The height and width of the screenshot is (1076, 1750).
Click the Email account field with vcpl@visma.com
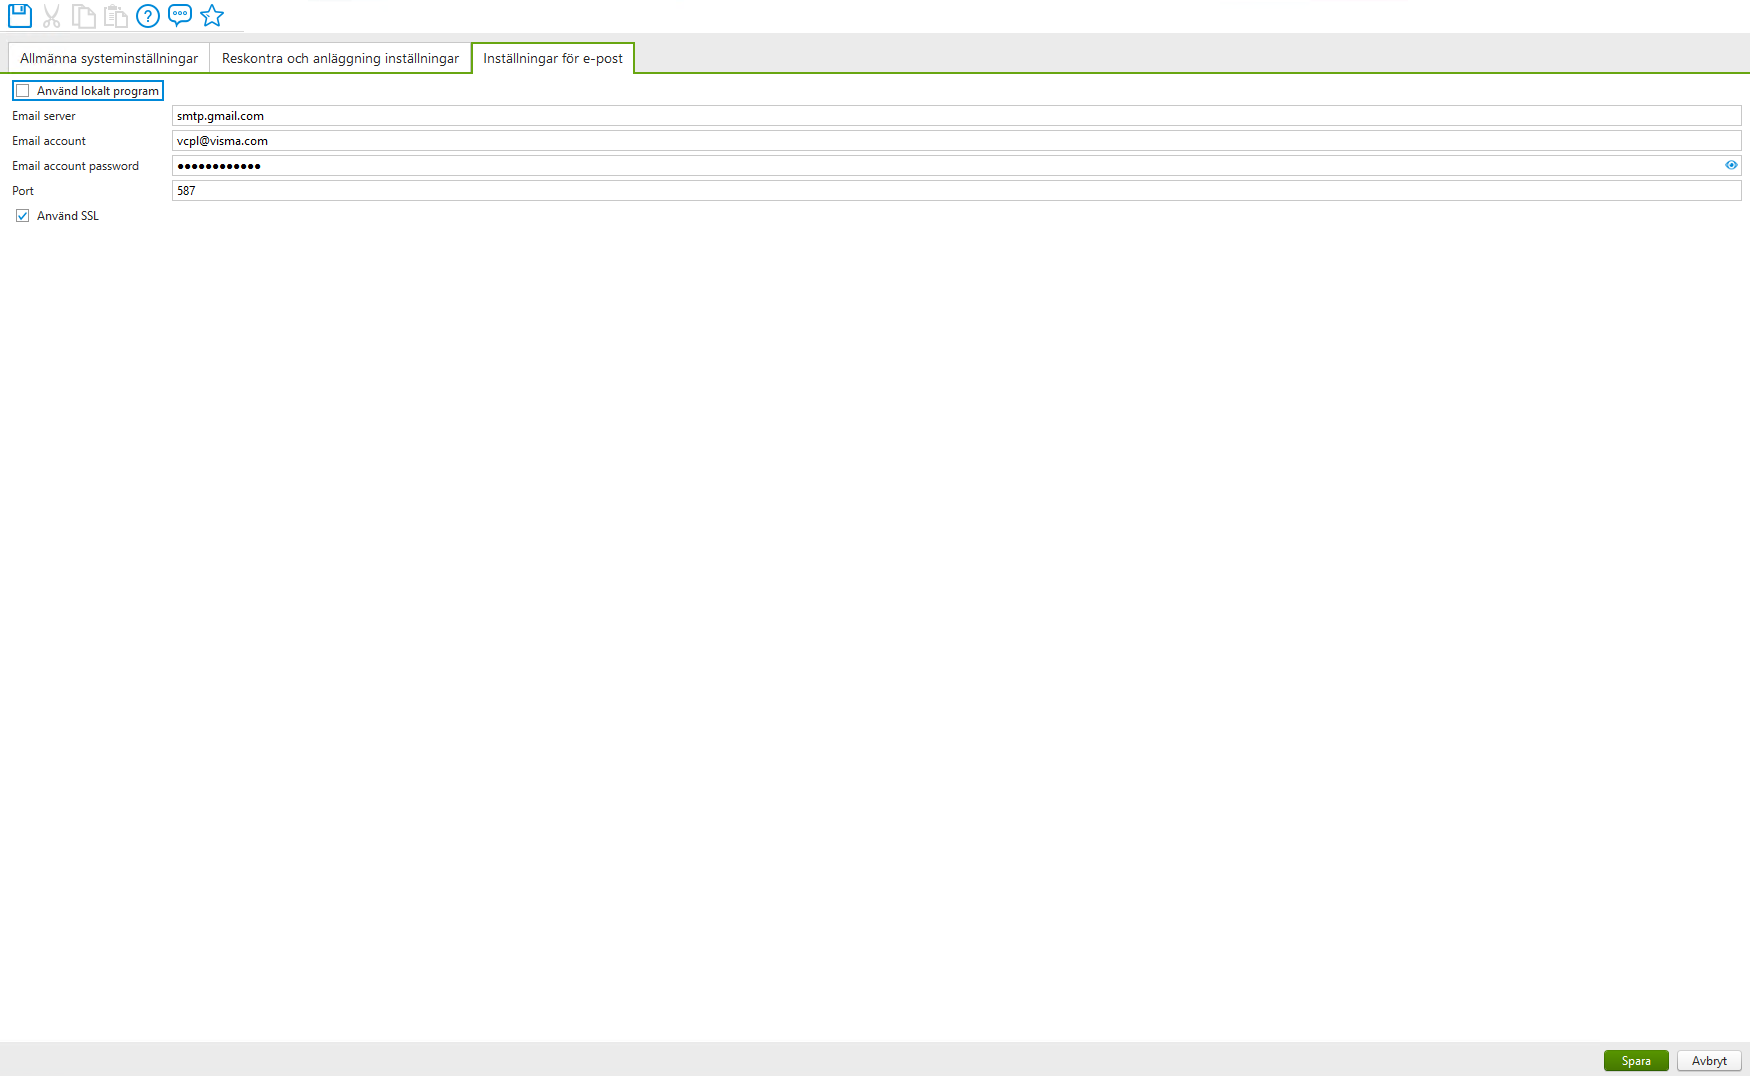click(700, 140)
